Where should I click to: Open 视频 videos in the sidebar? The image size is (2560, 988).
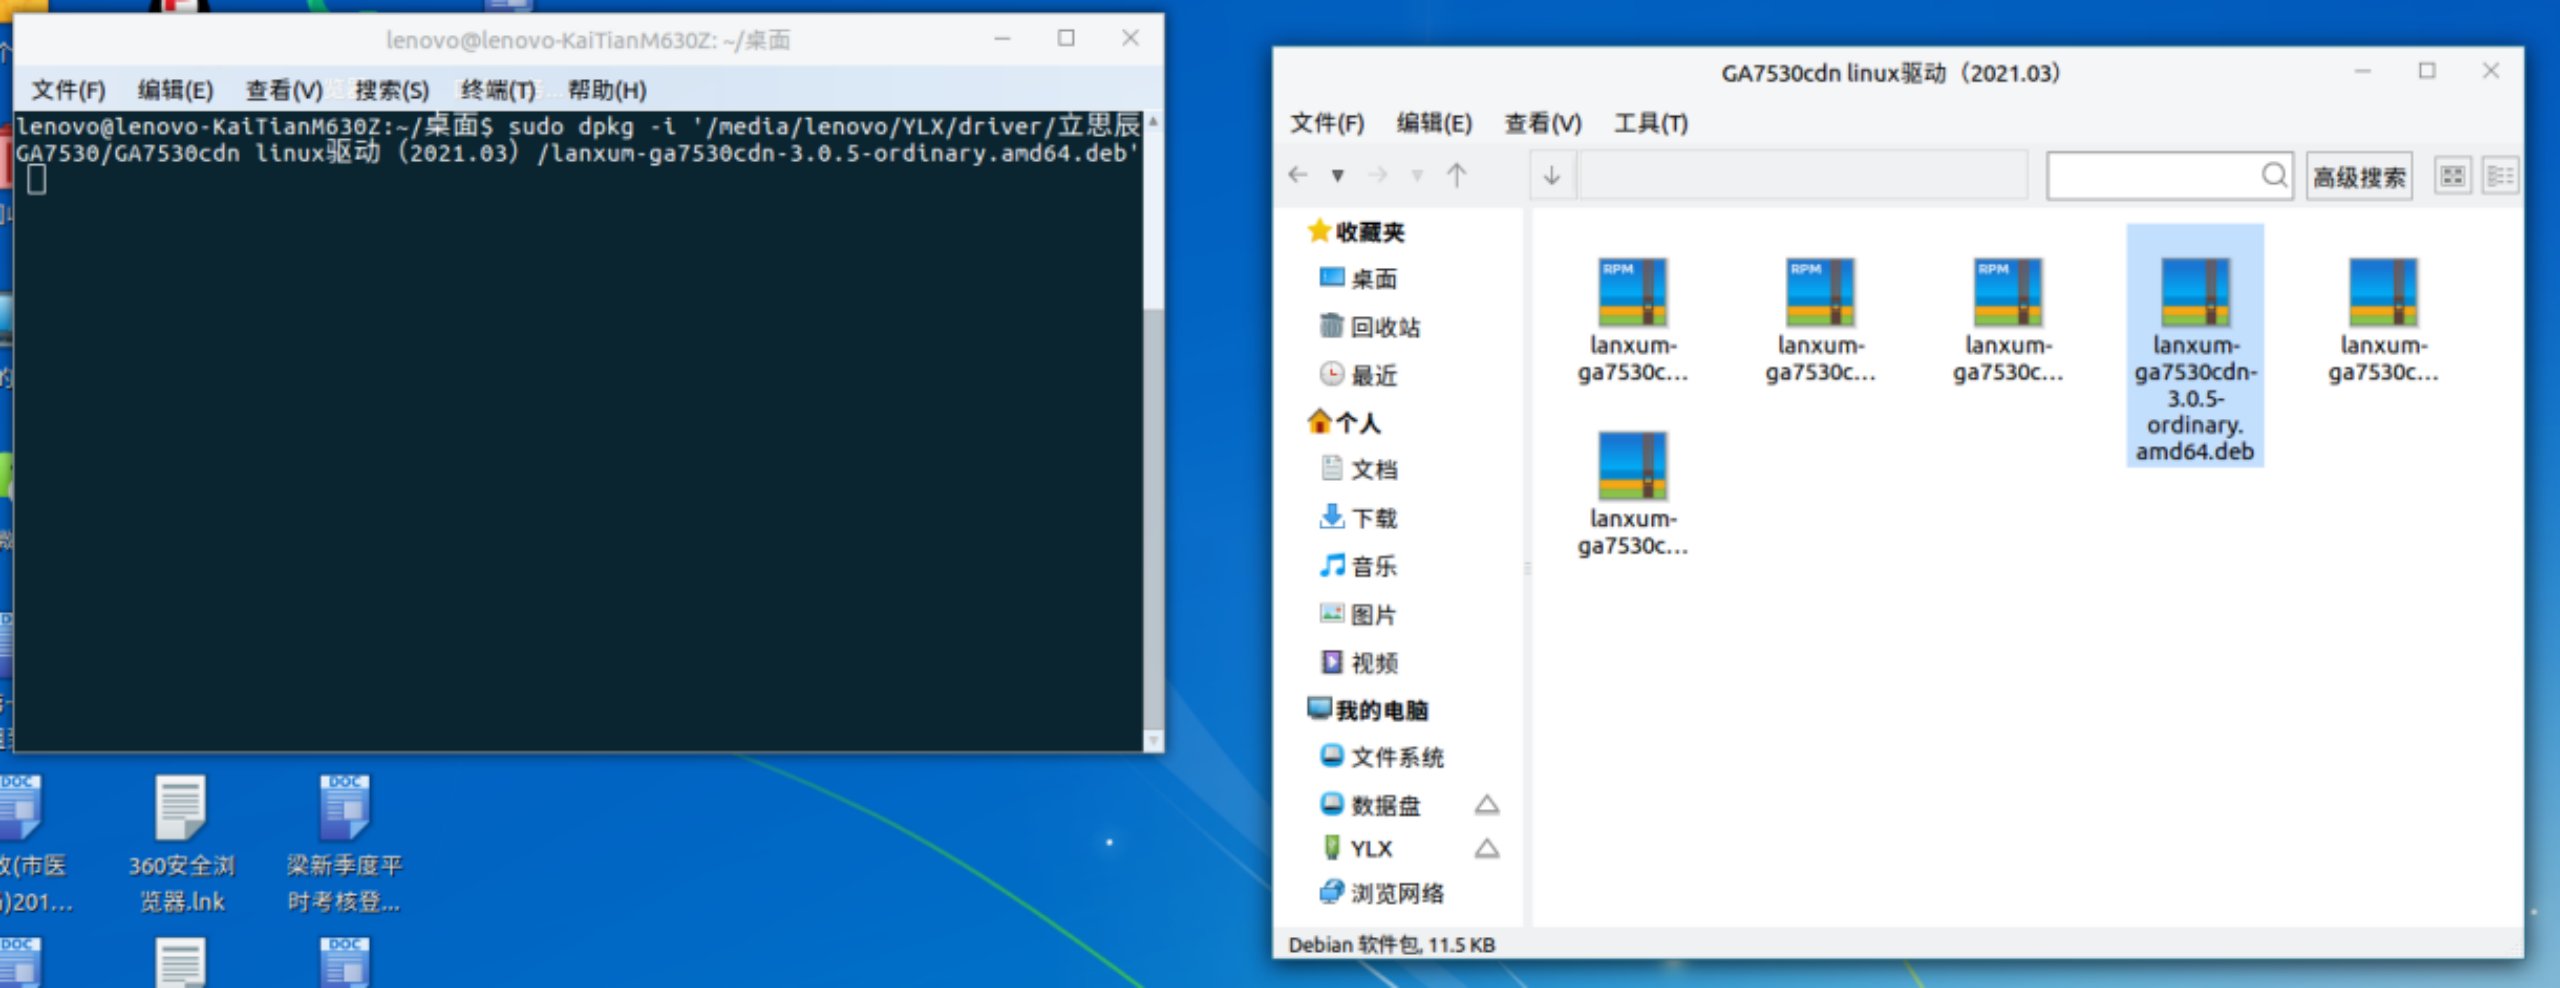[1358, 662]
